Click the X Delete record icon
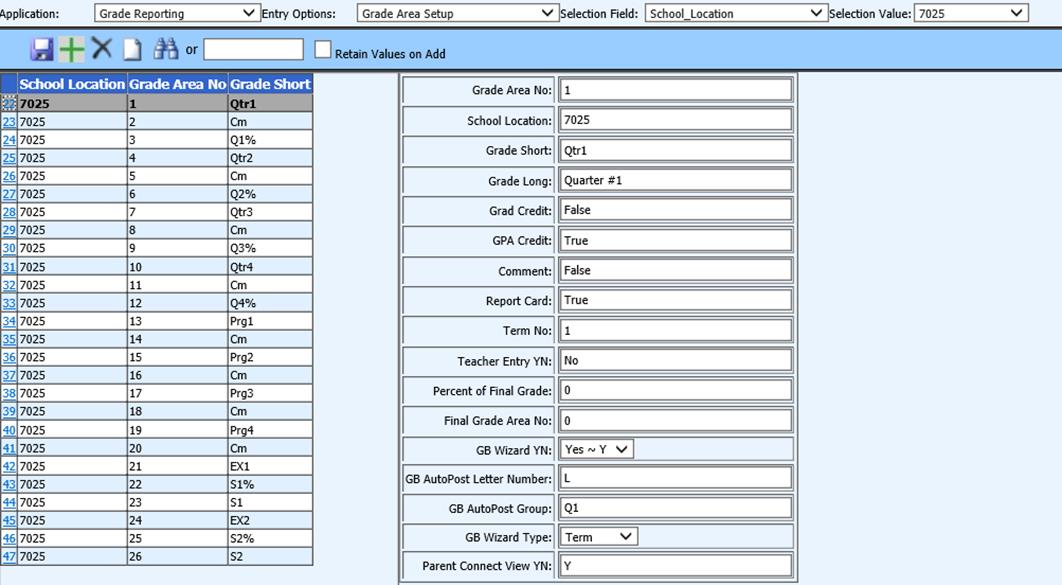This screenshot has width=1062, height=585. coord(102,49)
